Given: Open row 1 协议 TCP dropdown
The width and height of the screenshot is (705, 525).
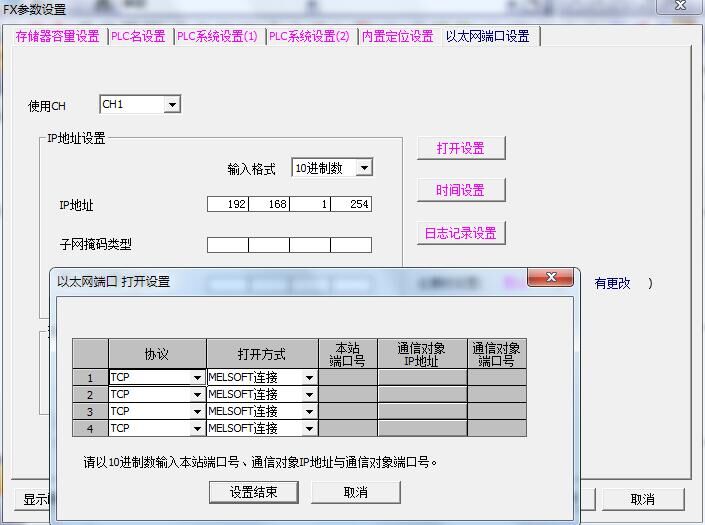Looking at the screenshot, I should tap(197, 378).
